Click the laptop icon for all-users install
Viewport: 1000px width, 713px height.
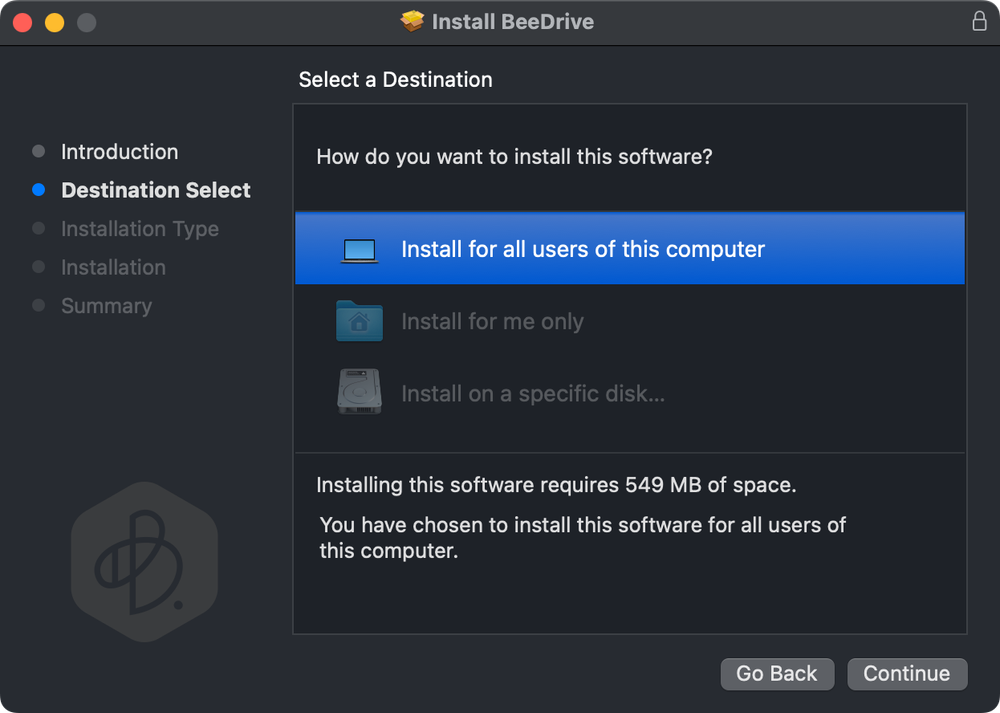pyautogui.click(x=359, y=251)
